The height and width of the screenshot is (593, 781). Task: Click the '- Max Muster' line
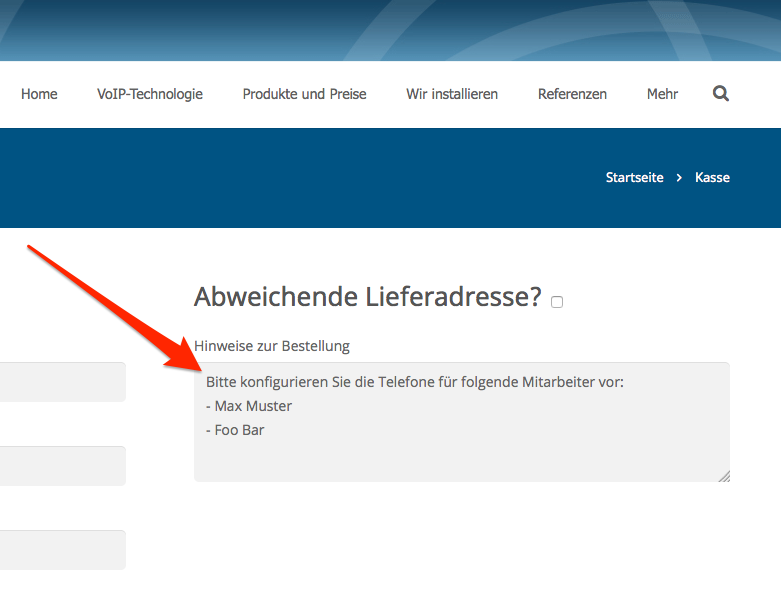coord(249,406)
